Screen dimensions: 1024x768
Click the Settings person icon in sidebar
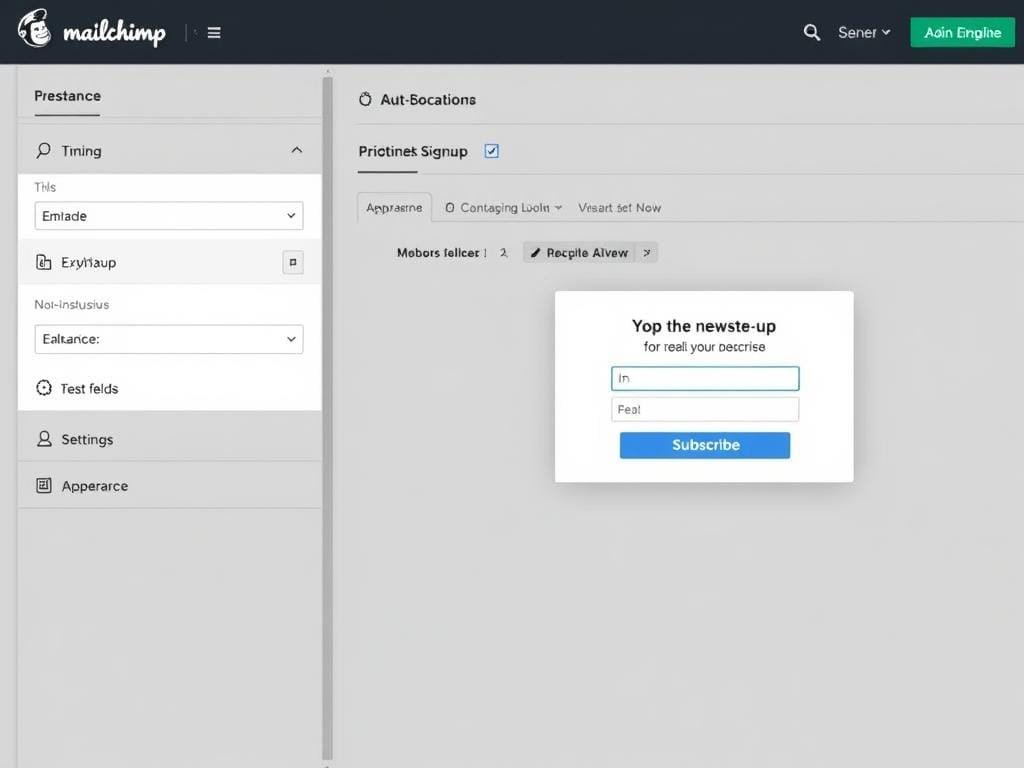click(x=46, y=439)
